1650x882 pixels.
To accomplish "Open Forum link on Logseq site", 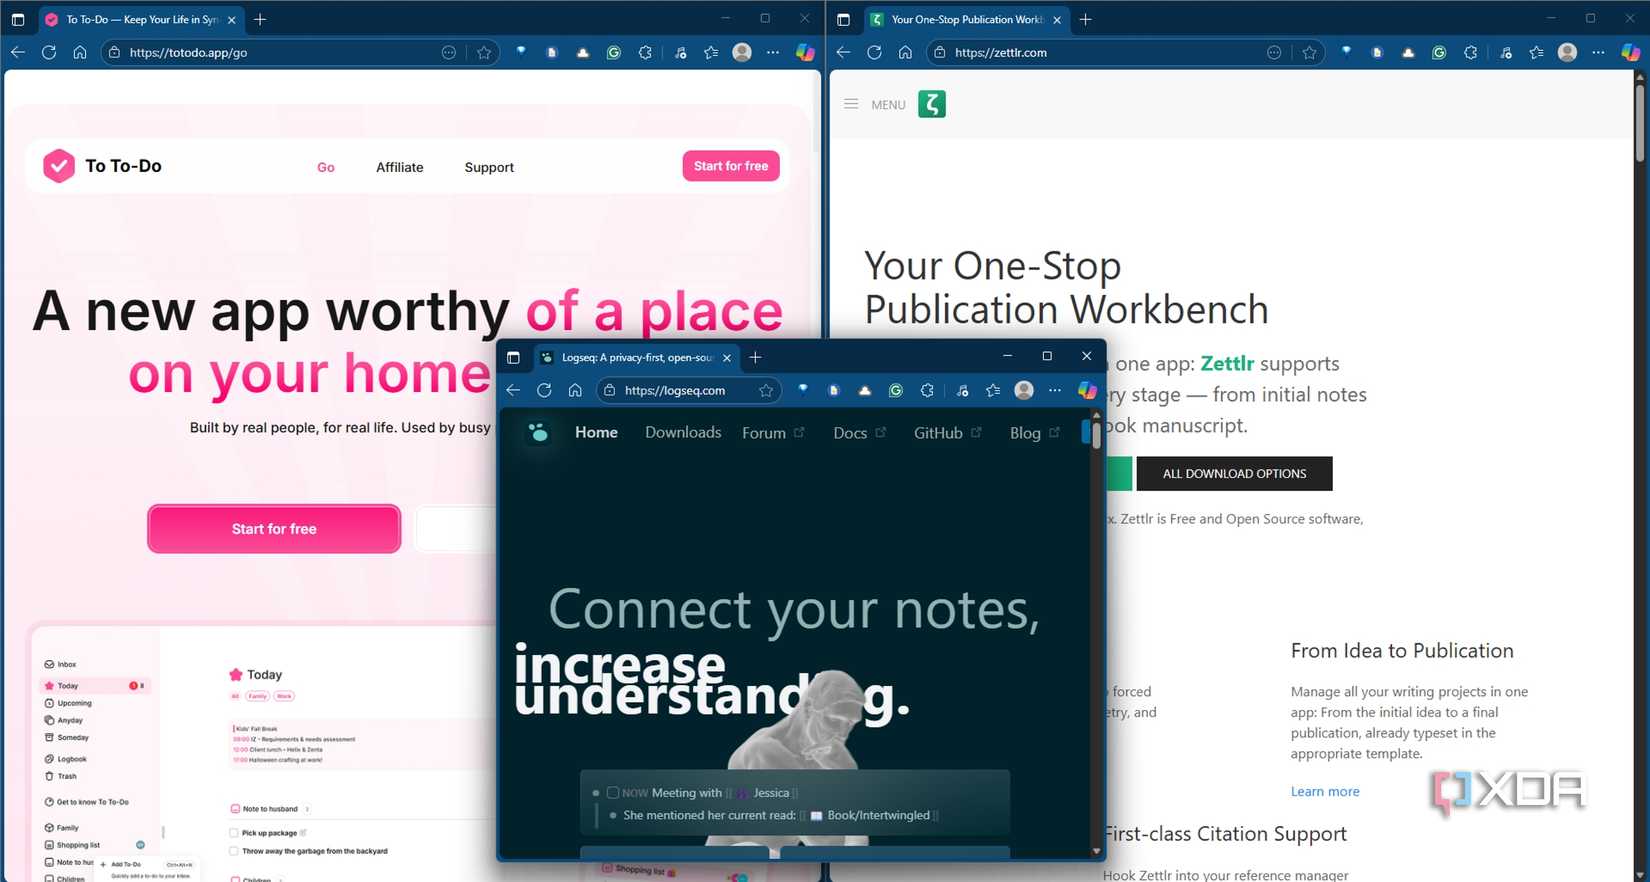I will tap(772, 432).
